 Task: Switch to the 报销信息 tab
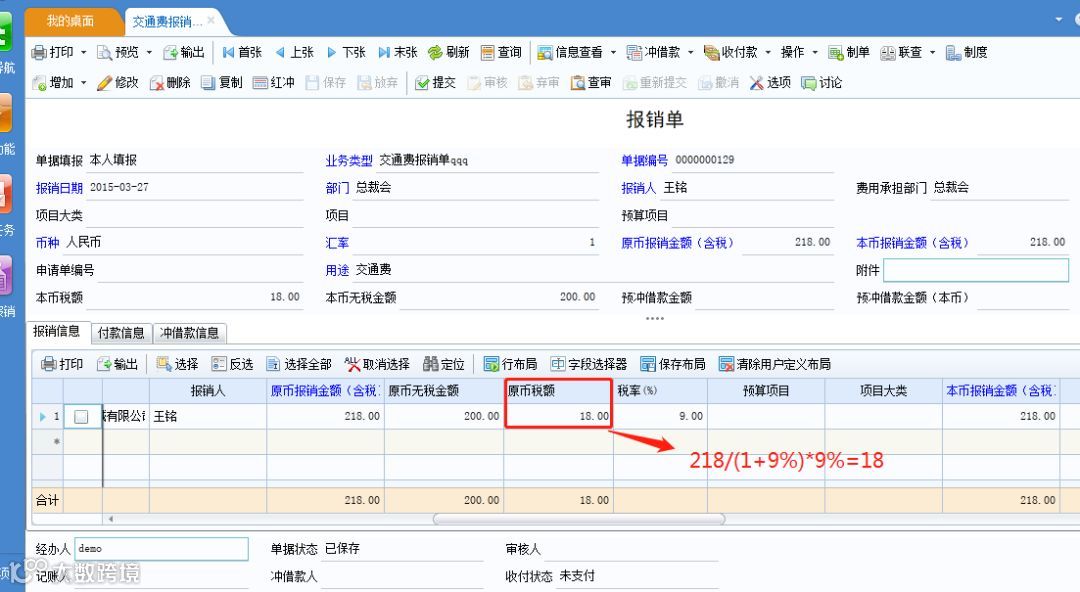pyautogui.click(x=57, y=331)
